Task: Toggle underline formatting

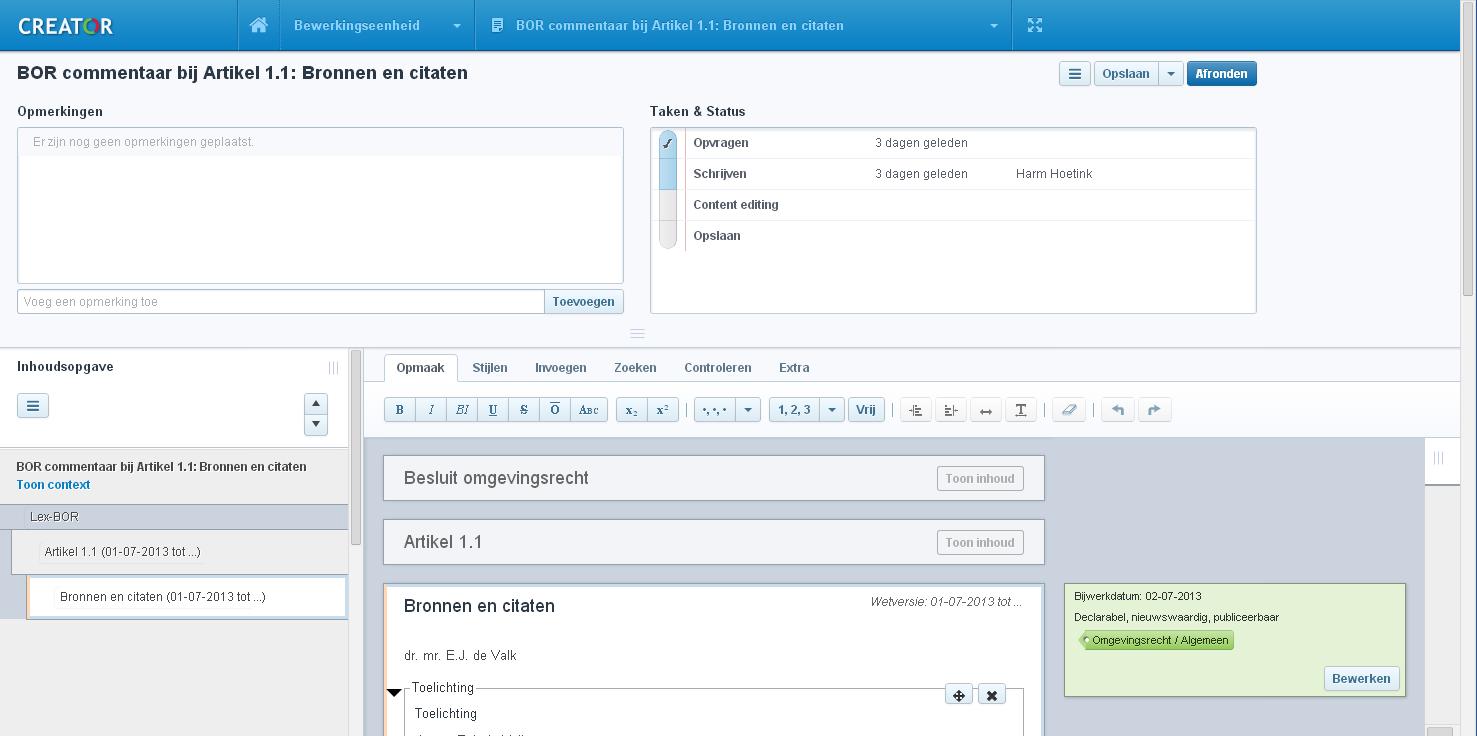Action: 492,410
